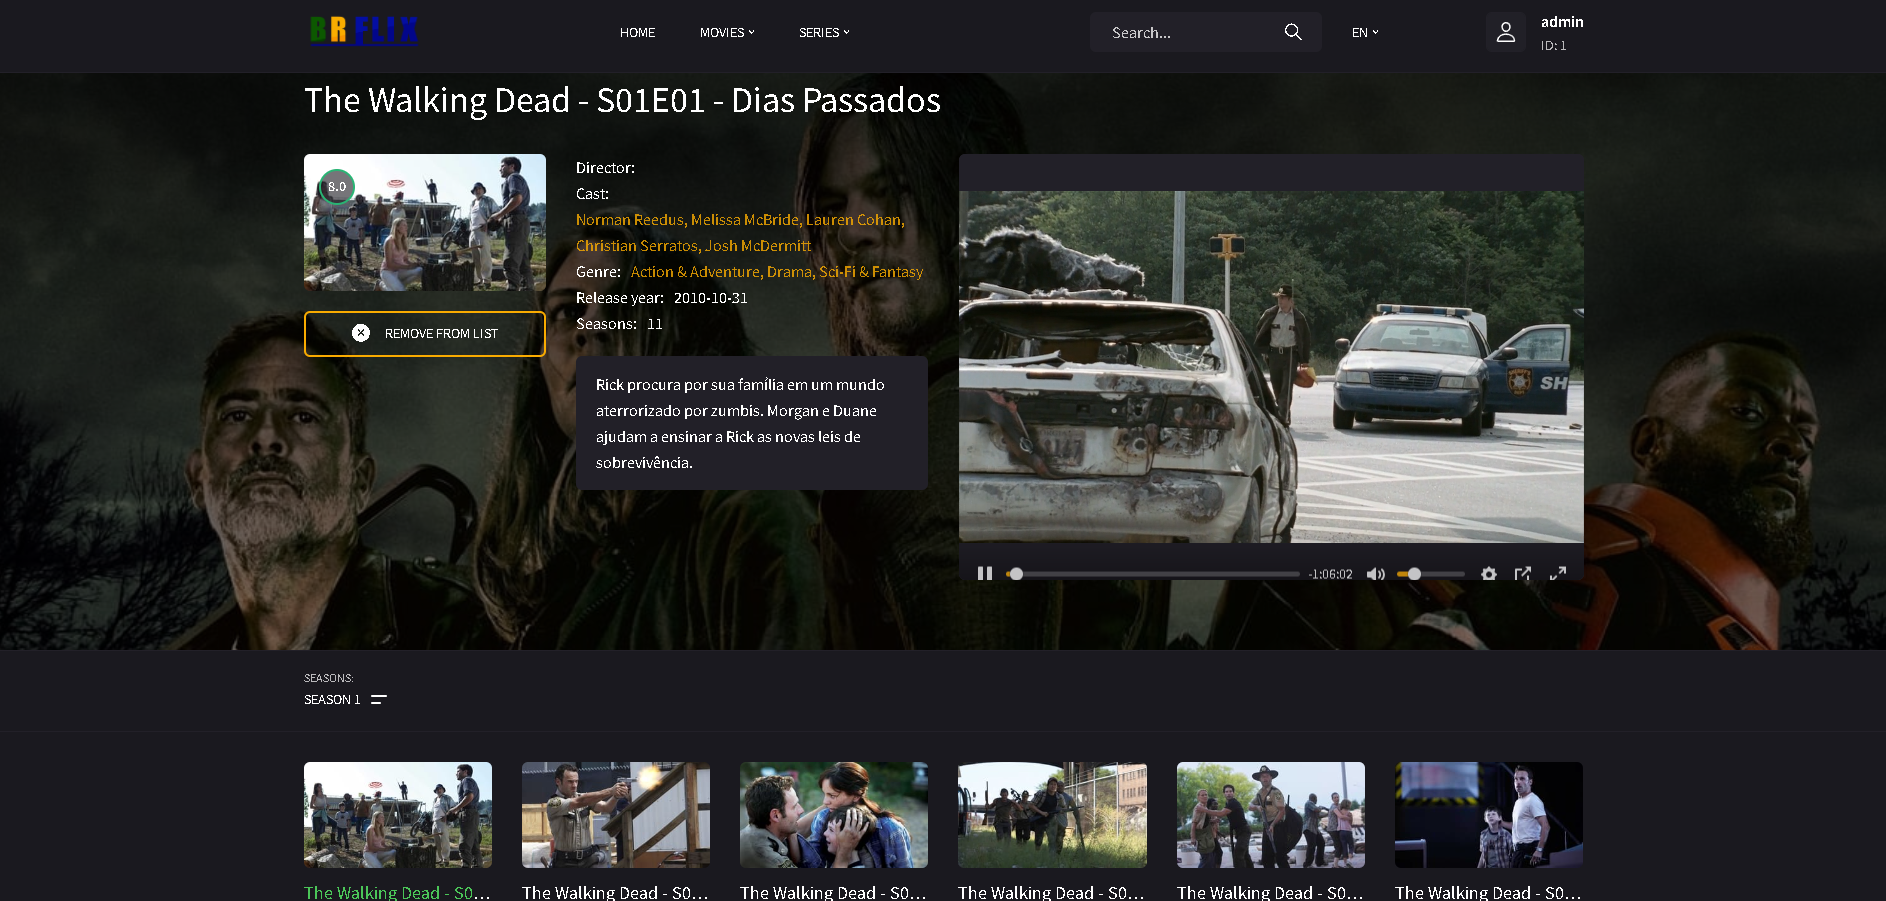1886x901 pixels.
Task: Open cast member Norman Reedus
Action: (x=629, y=220)
